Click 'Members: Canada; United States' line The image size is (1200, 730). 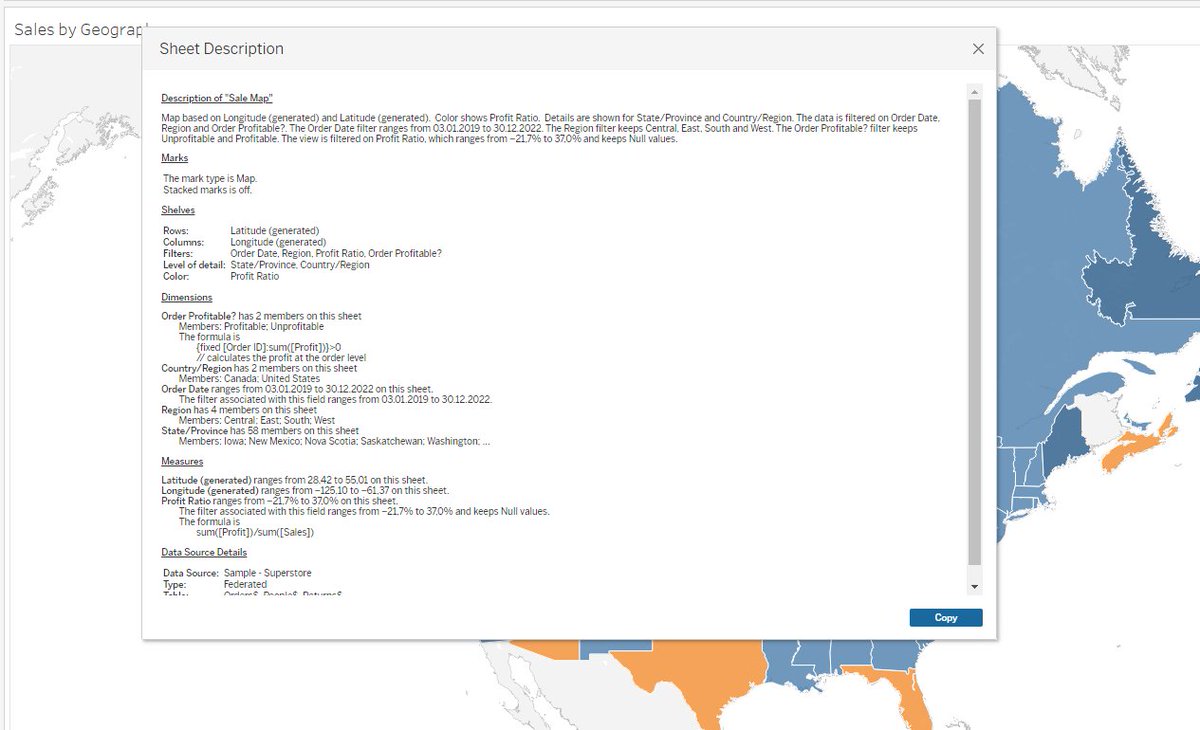(x=249, y=379)
